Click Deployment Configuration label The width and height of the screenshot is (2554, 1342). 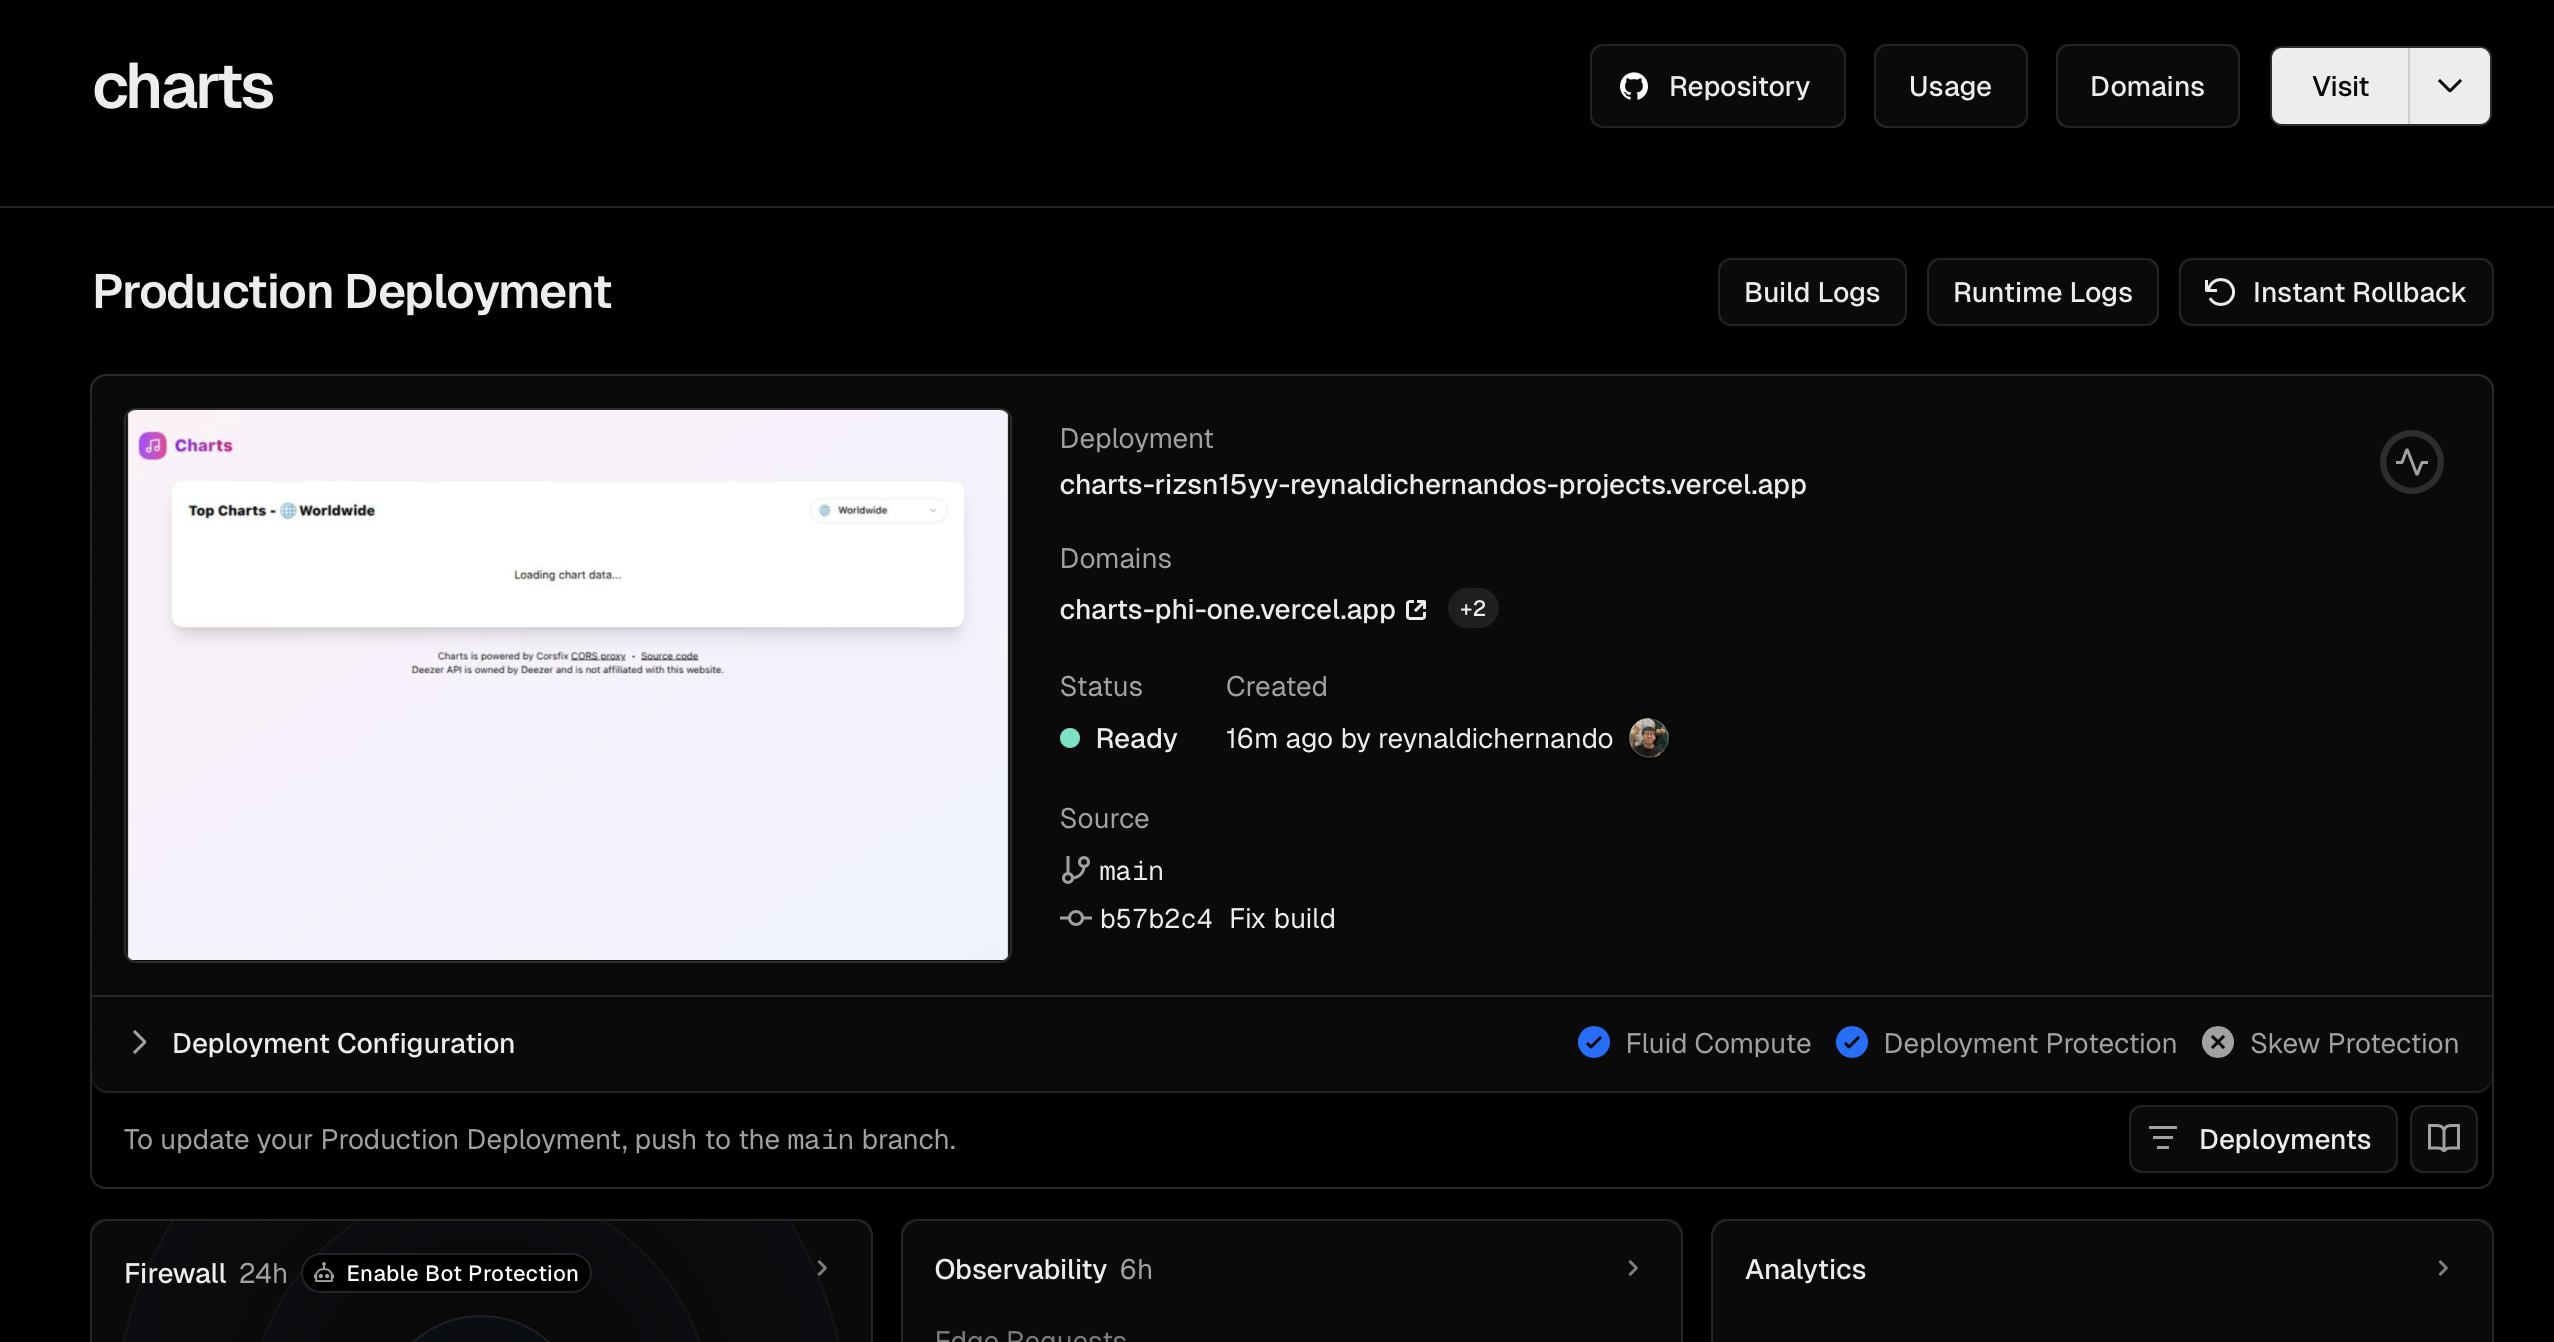(343, 1043)
